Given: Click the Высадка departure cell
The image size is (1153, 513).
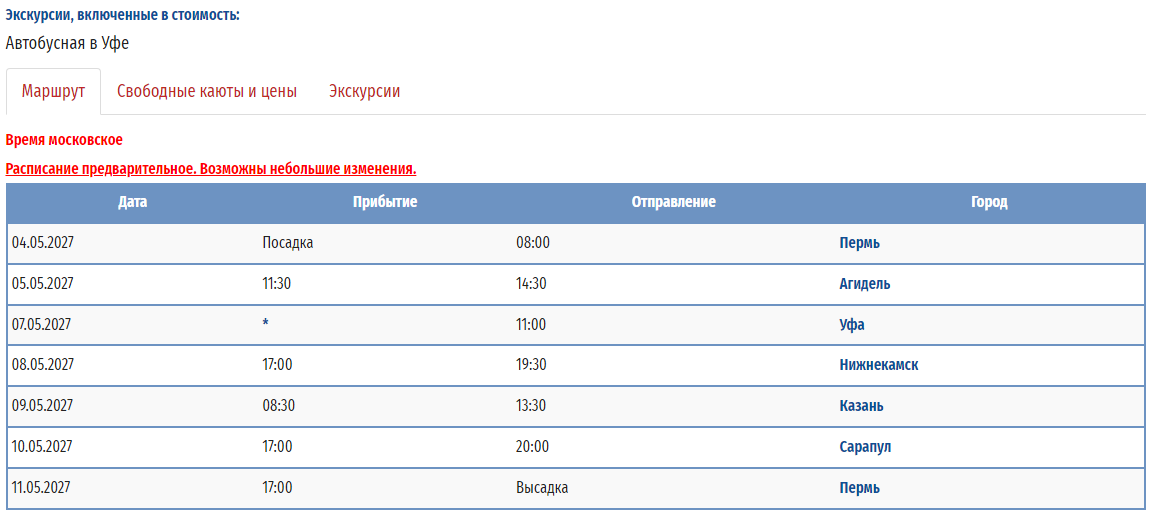Looking at the screenshot, I should [x=542, y=487].
